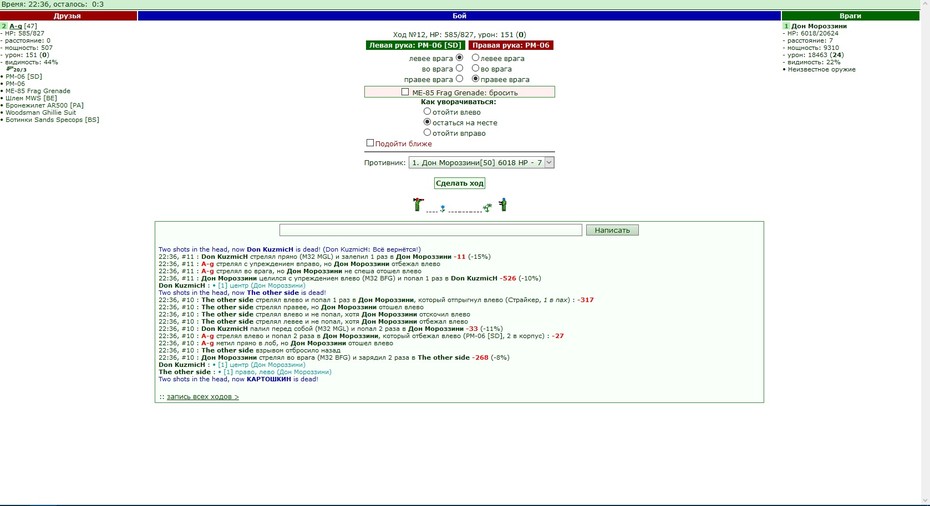Open Дон Мороззини name in Враги panel
The image size is (930, 506).
[819, 26]
